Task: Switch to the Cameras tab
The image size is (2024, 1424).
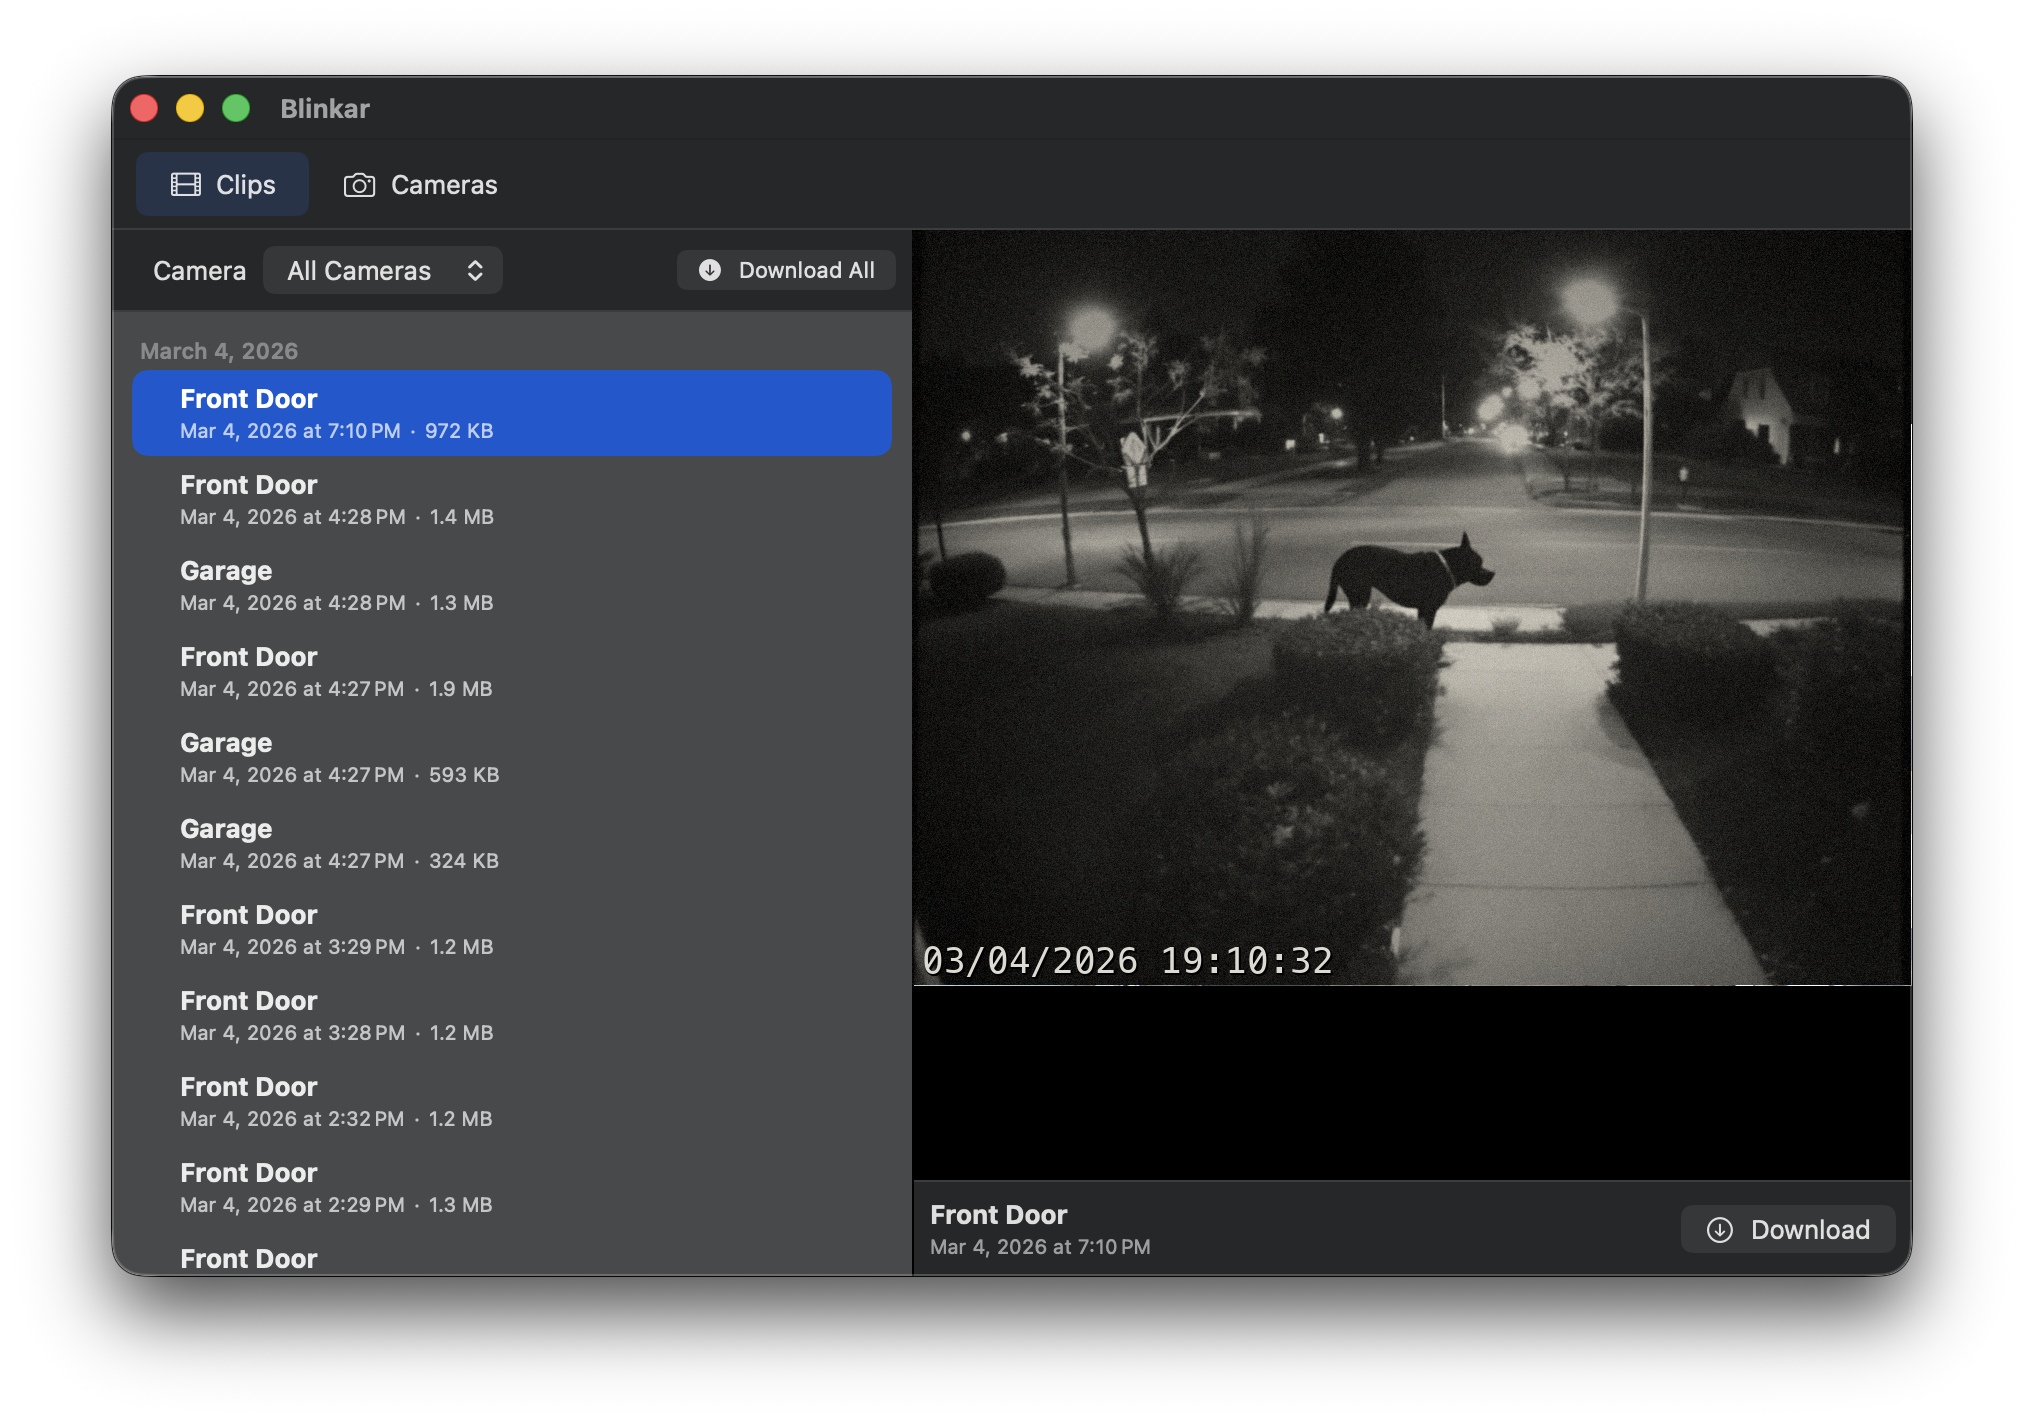Action: click(420, 184)
